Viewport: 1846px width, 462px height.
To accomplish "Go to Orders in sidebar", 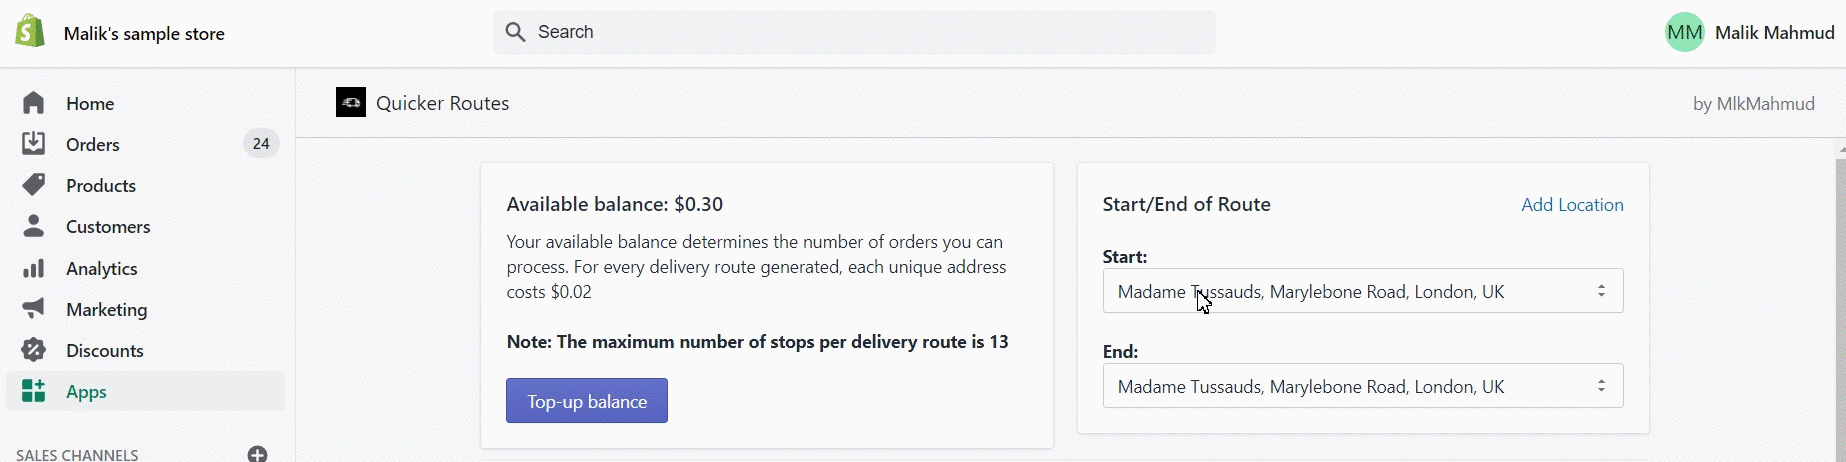I will 93,144.
